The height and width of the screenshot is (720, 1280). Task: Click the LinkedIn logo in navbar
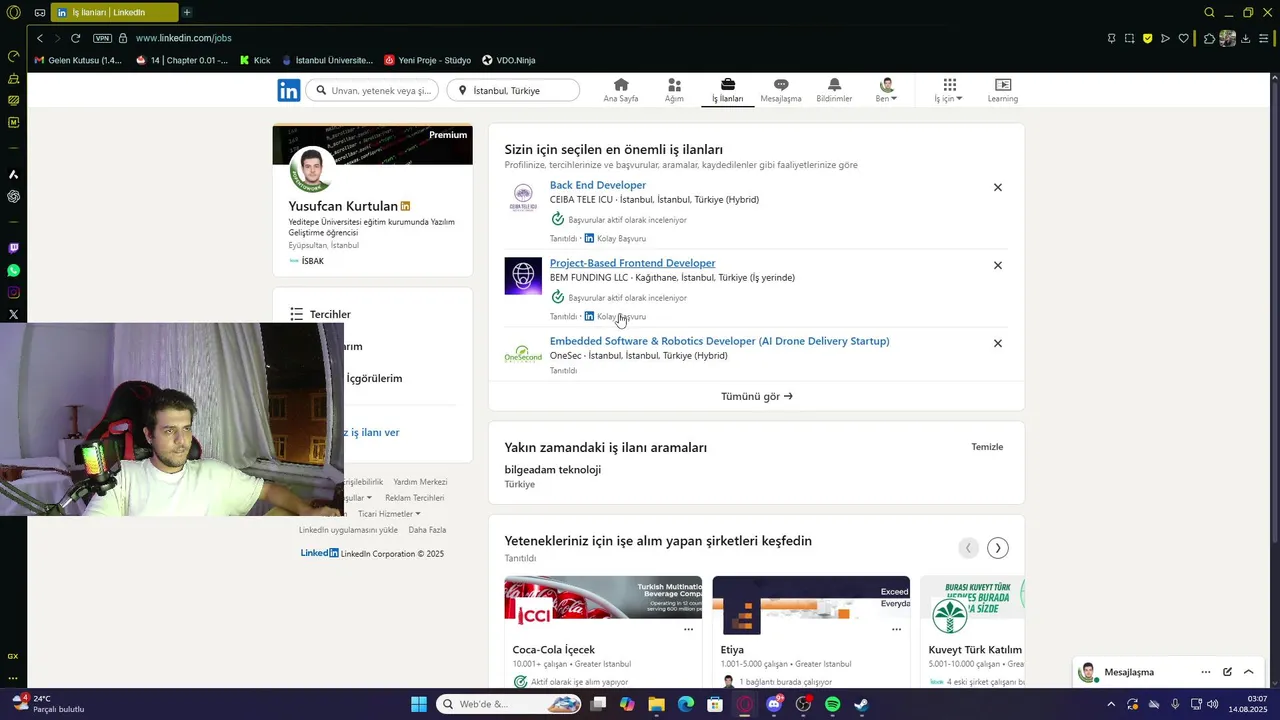tap(289, 90)
